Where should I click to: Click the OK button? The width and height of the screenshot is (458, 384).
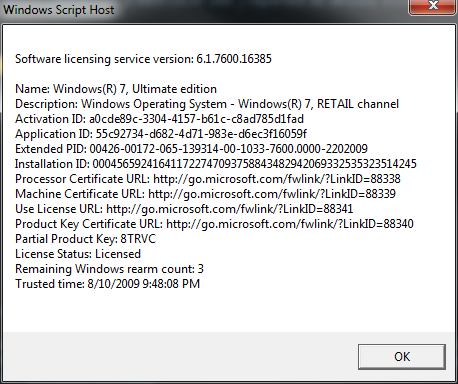pyautogui.click(x=402, y=357)
